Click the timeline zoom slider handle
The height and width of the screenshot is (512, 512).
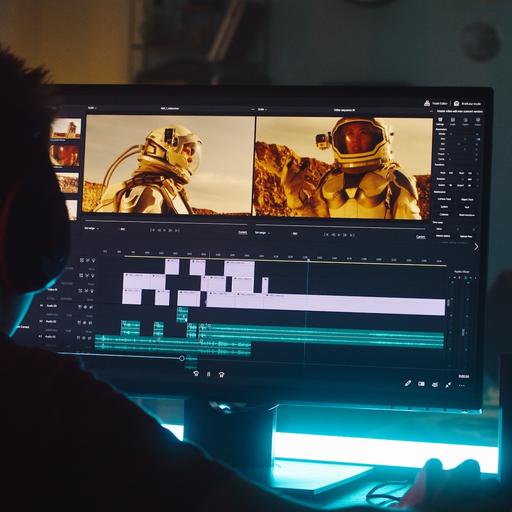coord(182,358)
